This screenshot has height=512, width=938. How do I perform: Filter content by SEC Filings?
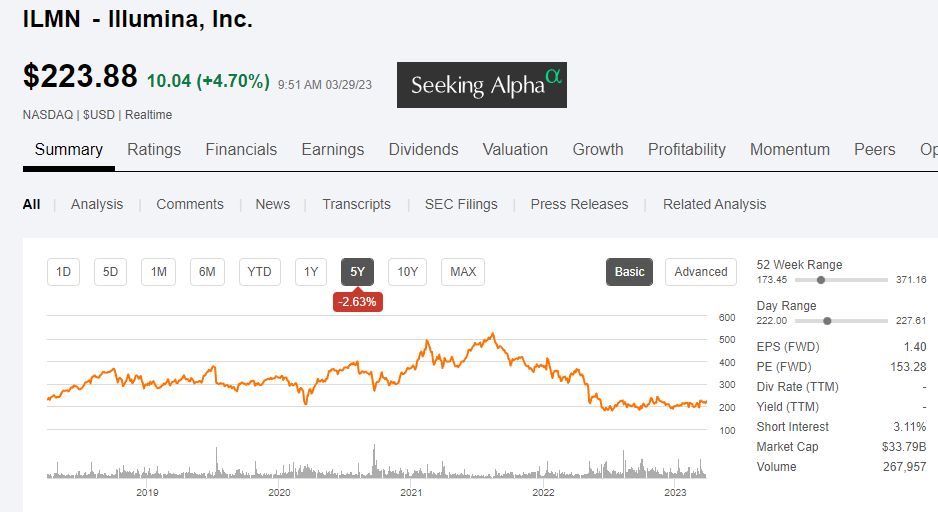(461, 204)
